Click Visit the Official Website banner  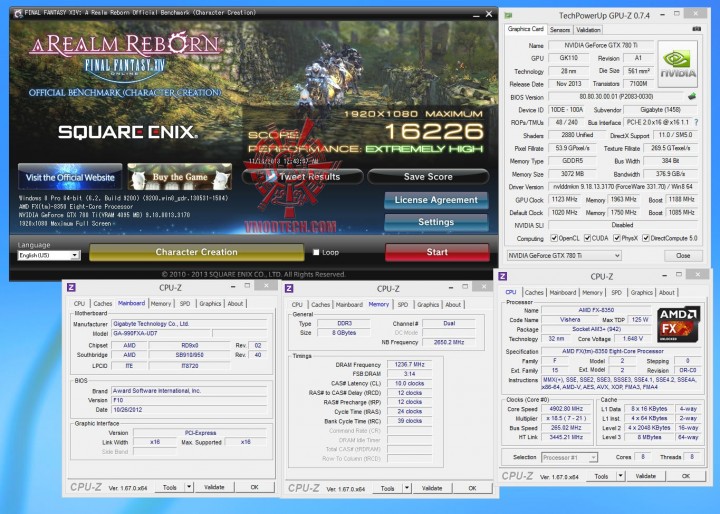pyautogui.click(x=70, y=177)
